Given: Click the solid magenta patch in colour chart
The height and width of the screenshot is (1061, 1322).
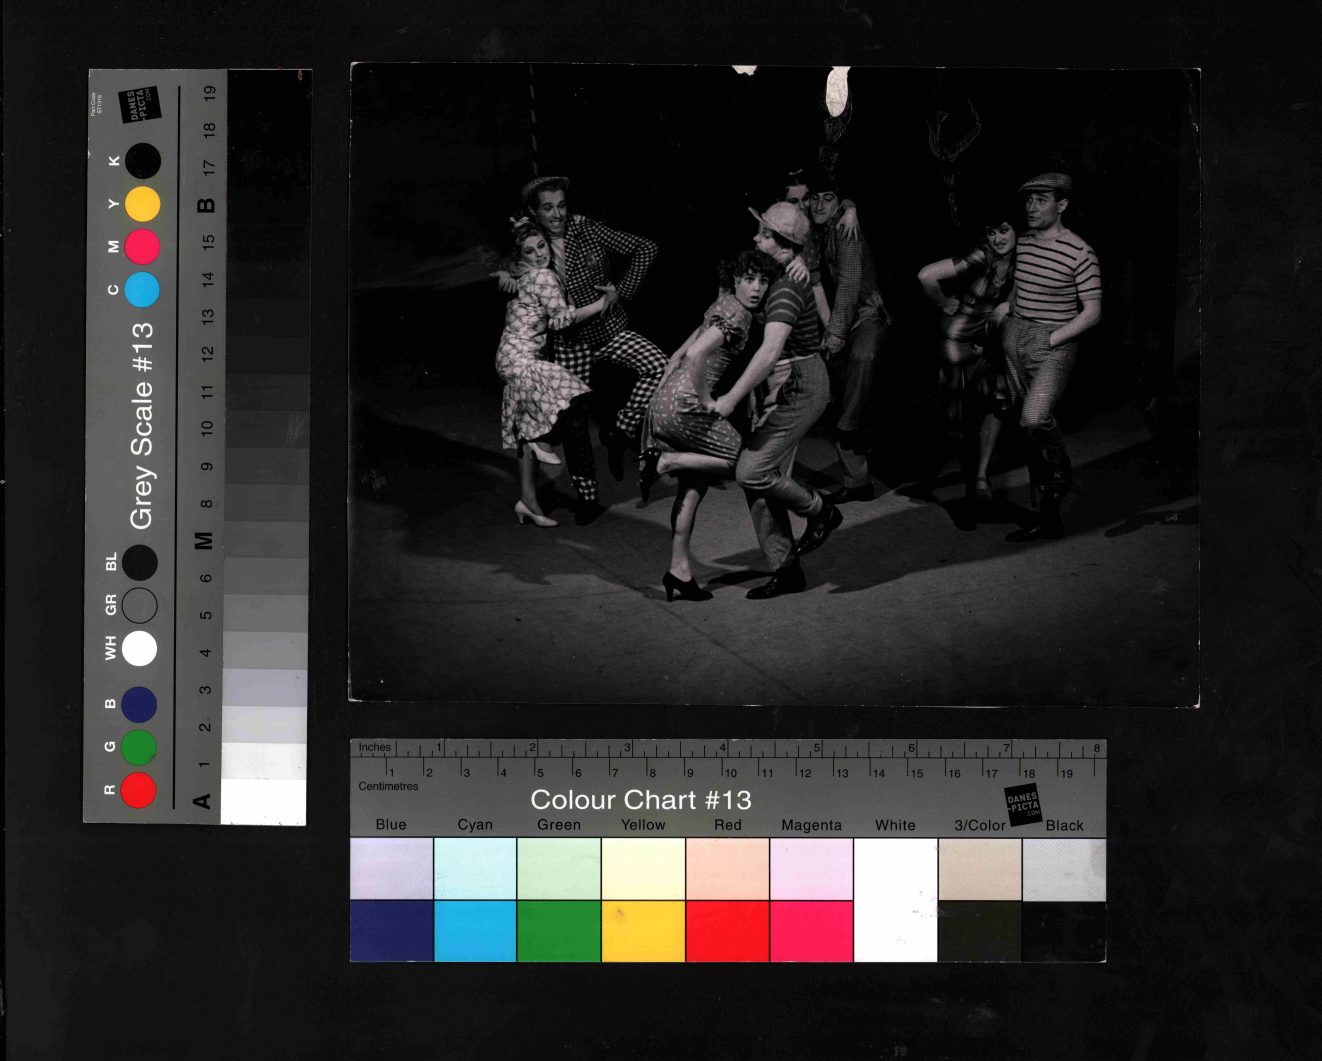Looking at the screenshot, I should [x=811, y=931].
